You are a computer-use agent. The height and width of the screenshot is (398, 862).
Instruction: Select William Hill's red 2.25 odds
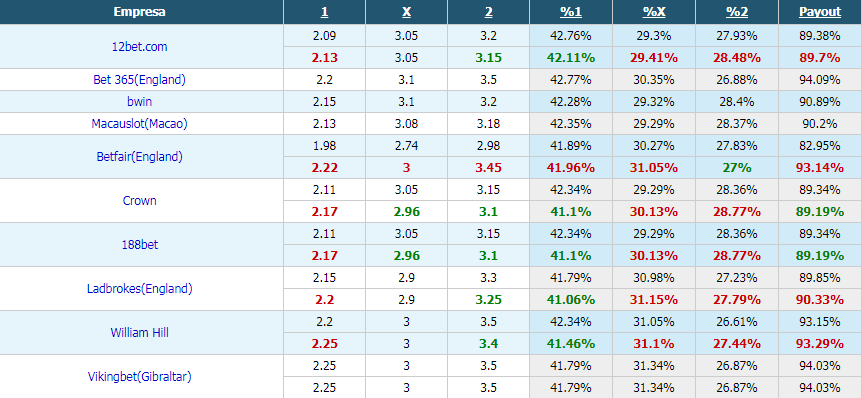(324, 344)
